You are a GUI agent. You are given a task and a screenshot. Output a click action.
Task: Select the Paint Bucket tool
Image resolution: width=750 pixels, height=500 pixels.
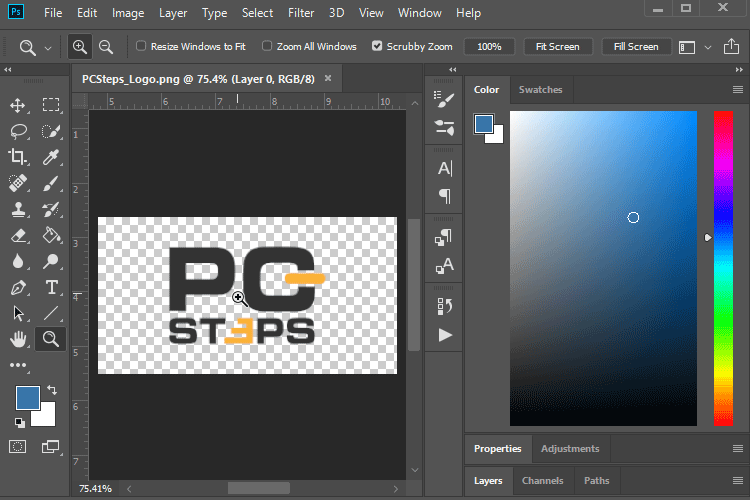click(x=51, y=235)
